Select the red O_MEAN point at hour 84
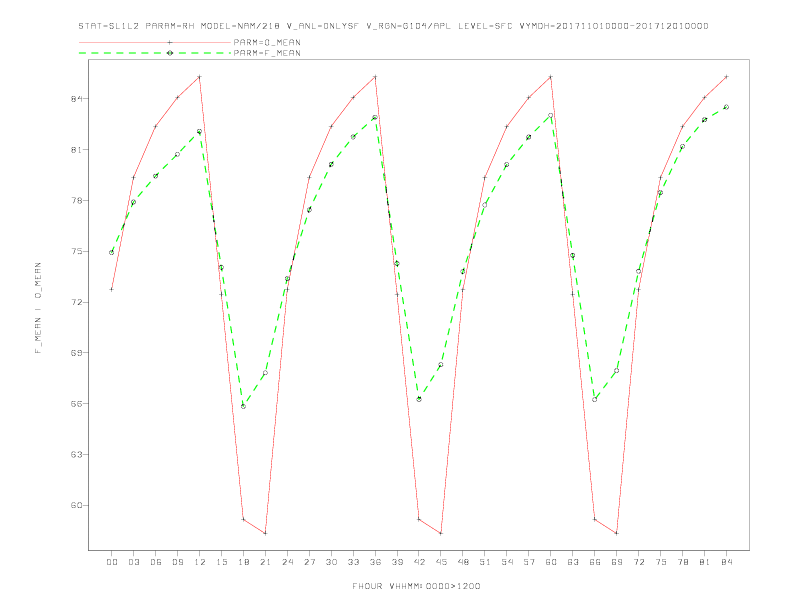 pyautogui.click(x=726, y=77)
